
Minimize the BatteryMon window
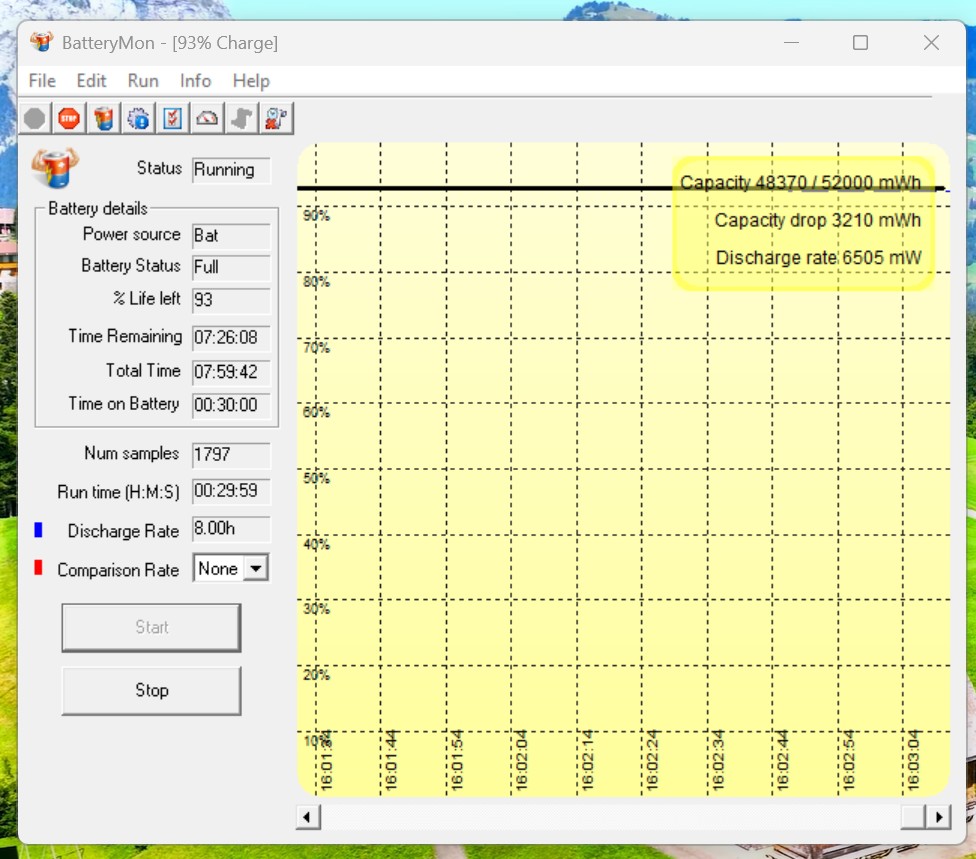click(x=791, y=42)
